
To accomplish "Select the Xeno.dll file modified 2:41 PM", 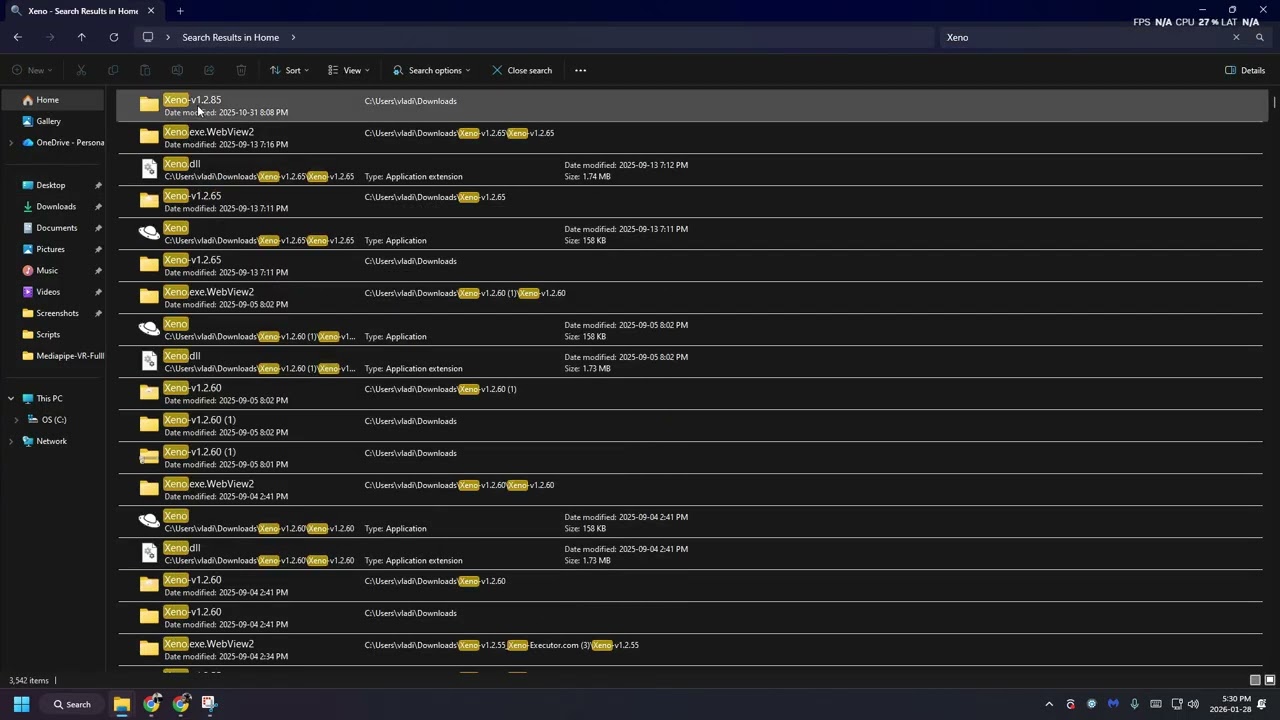I will click(x=690, y=554).
